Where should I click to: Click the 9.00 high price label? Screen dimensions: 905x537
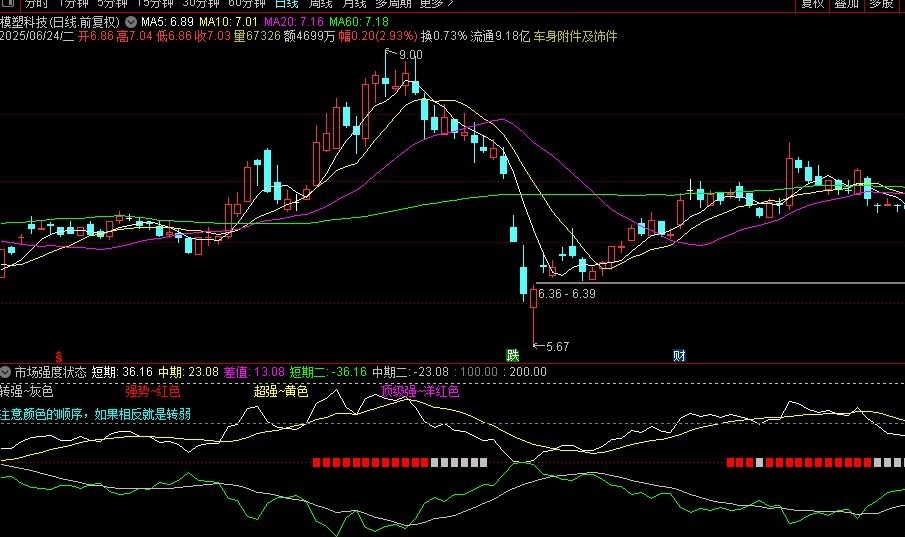coord(410,55)
